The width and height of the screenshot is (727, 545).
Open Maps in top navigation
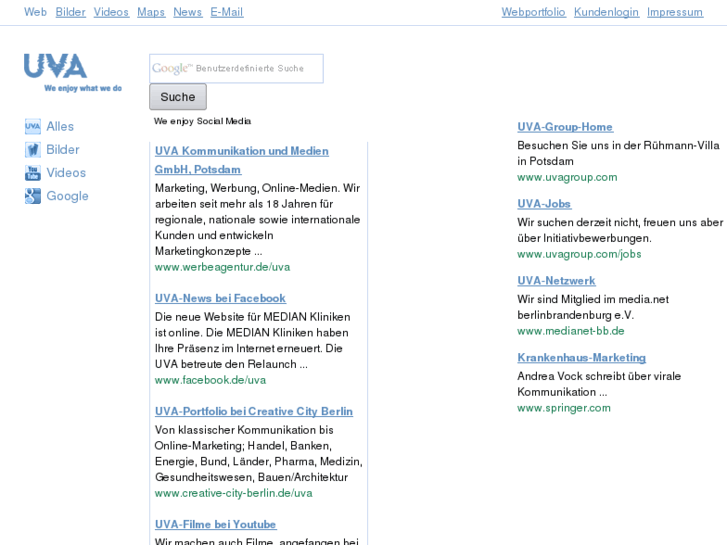coord(151,12)
